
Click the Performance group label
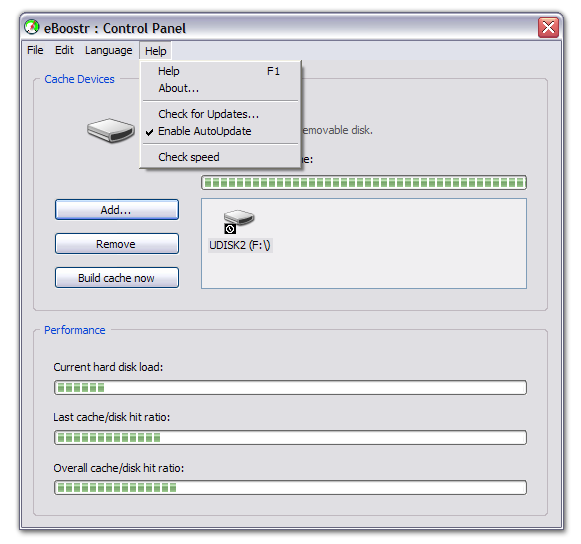[74, 330]
